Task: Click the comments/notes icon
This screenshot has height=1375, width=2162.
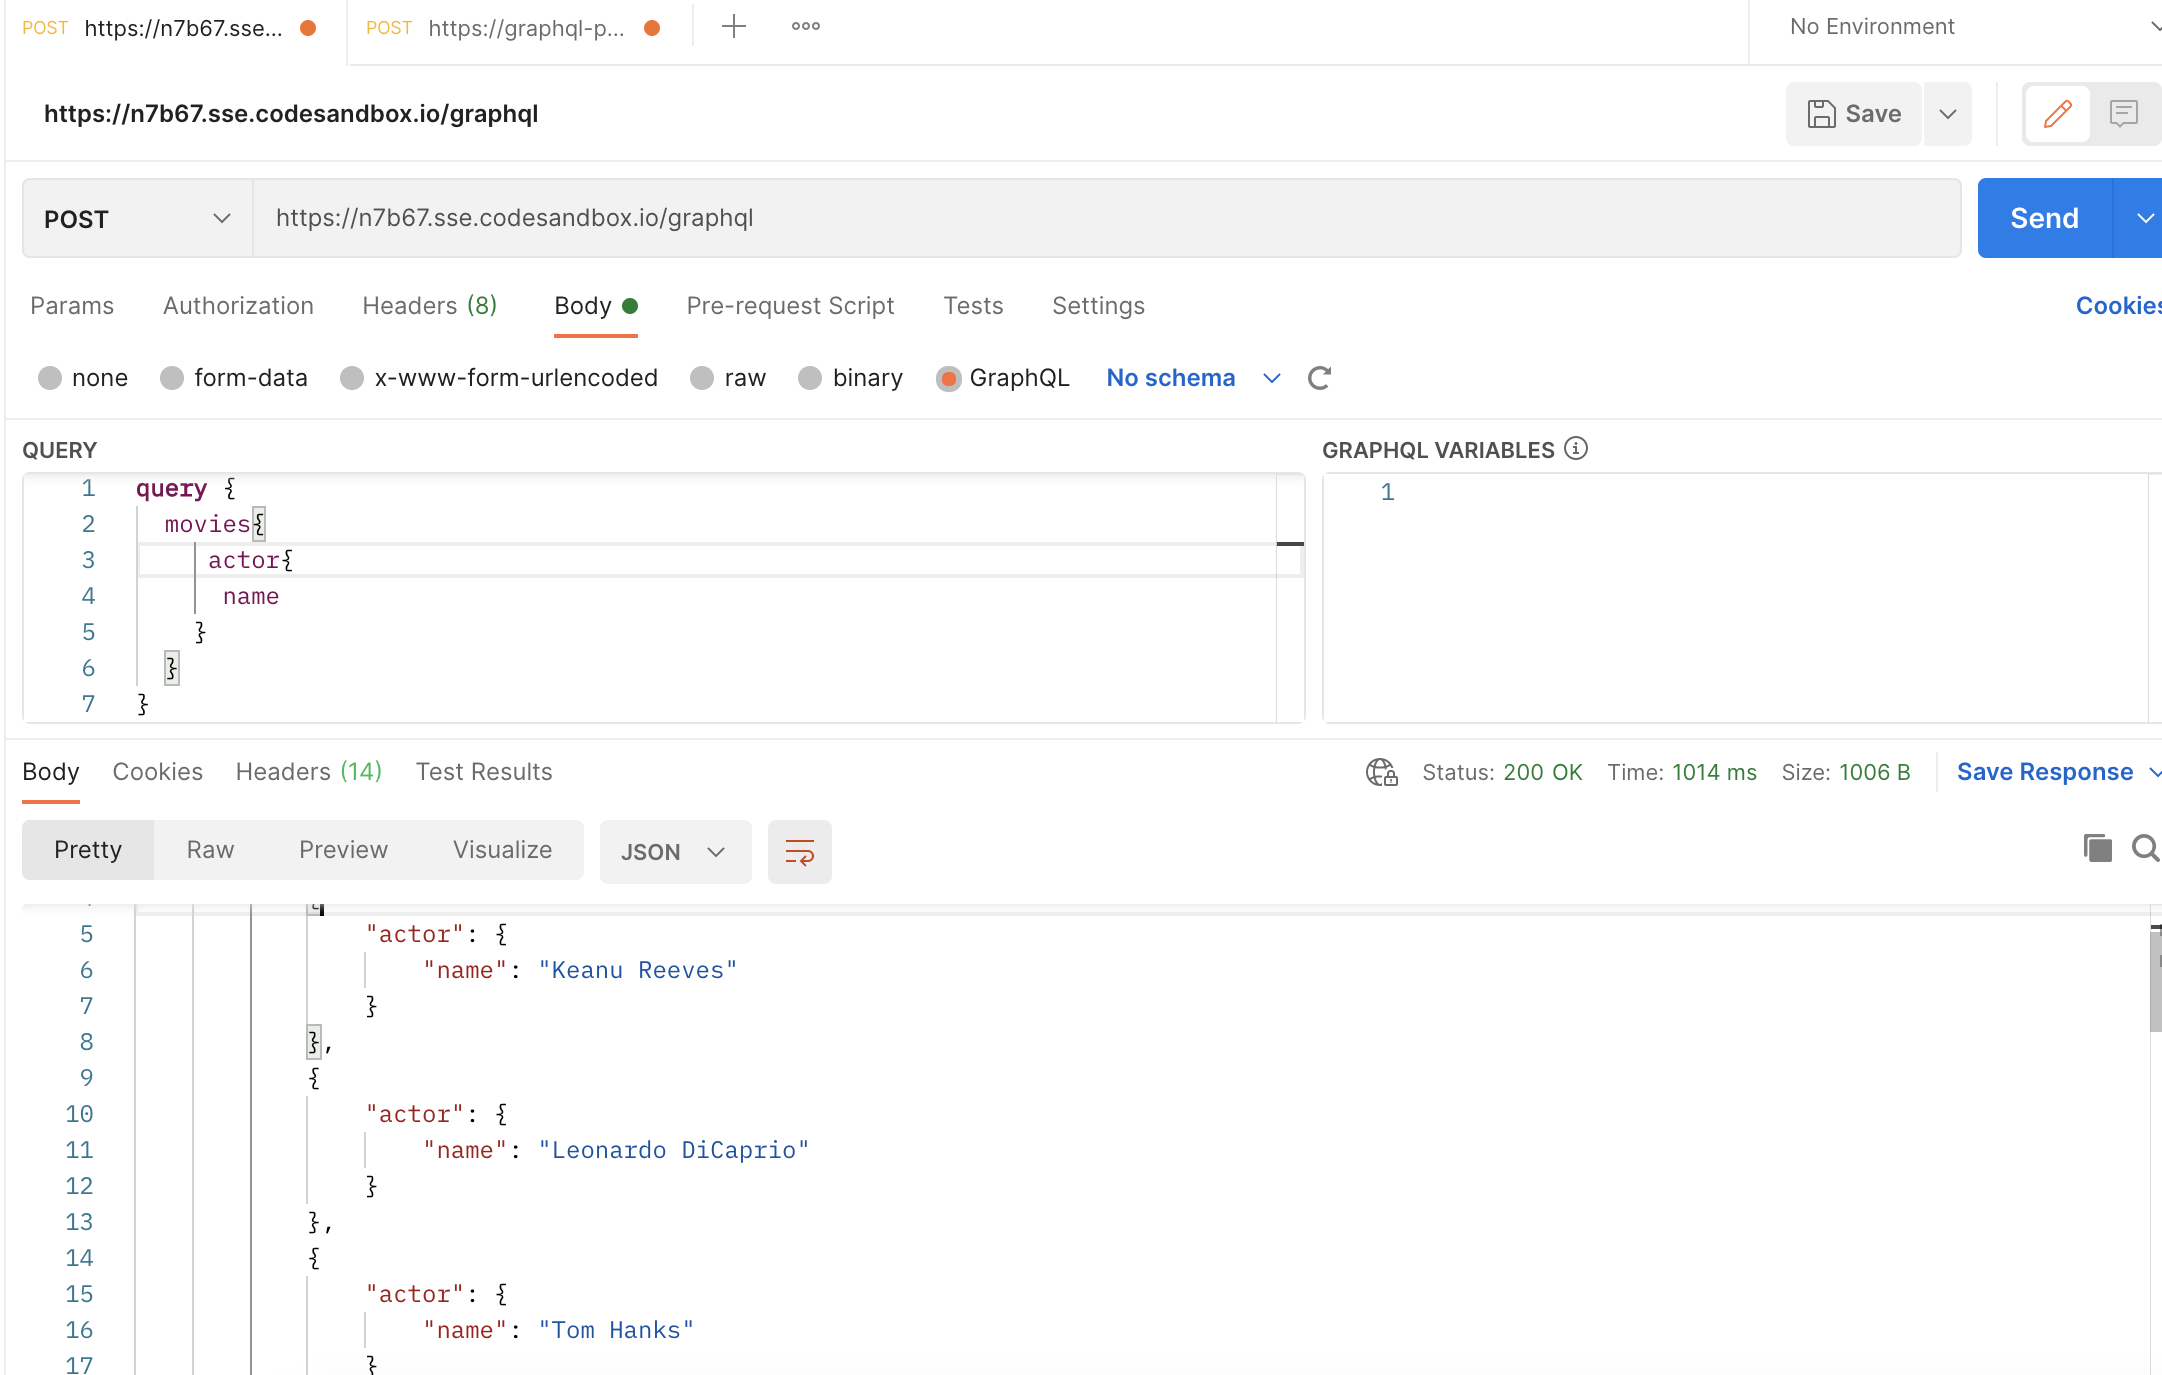Action: (2124, 112)
